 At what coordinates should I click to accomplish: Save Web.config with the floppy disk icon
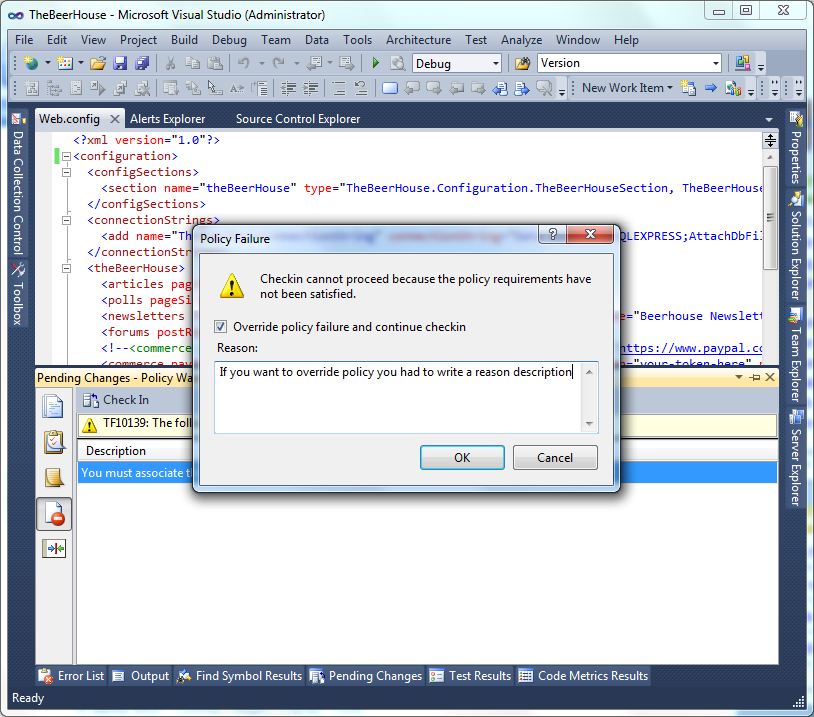[120, 63]
